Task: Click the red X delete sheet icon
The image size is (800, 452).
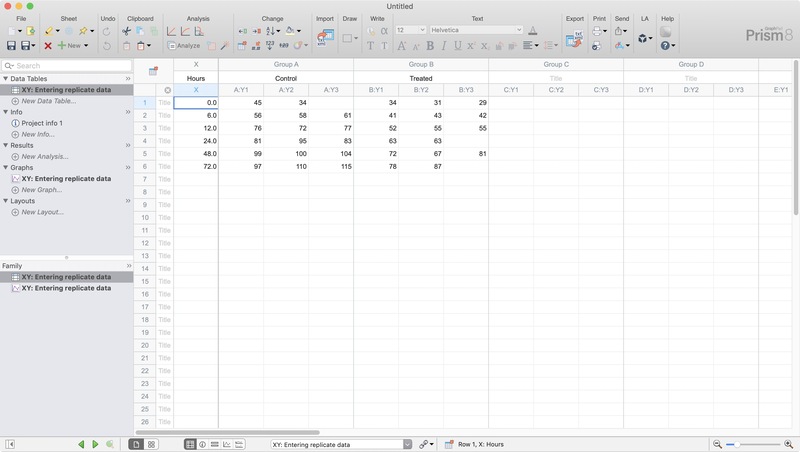Action: point(47,46)
